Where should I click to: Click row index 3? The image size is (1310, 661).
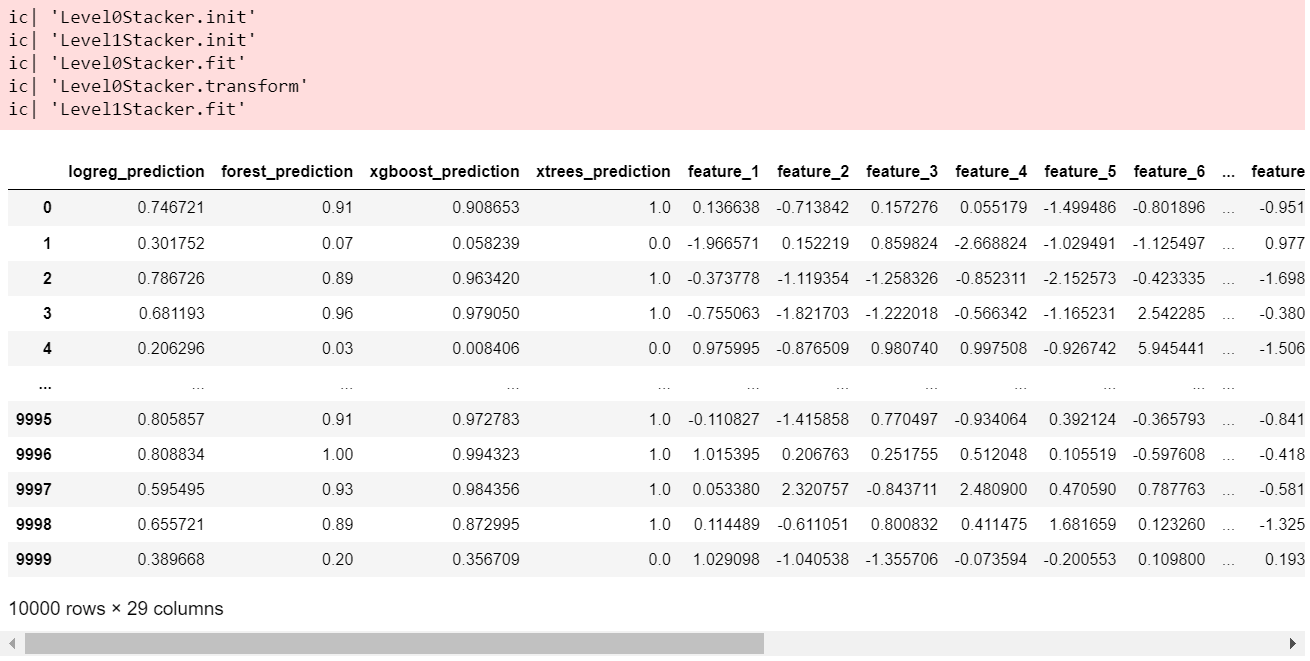pos(47,313)
